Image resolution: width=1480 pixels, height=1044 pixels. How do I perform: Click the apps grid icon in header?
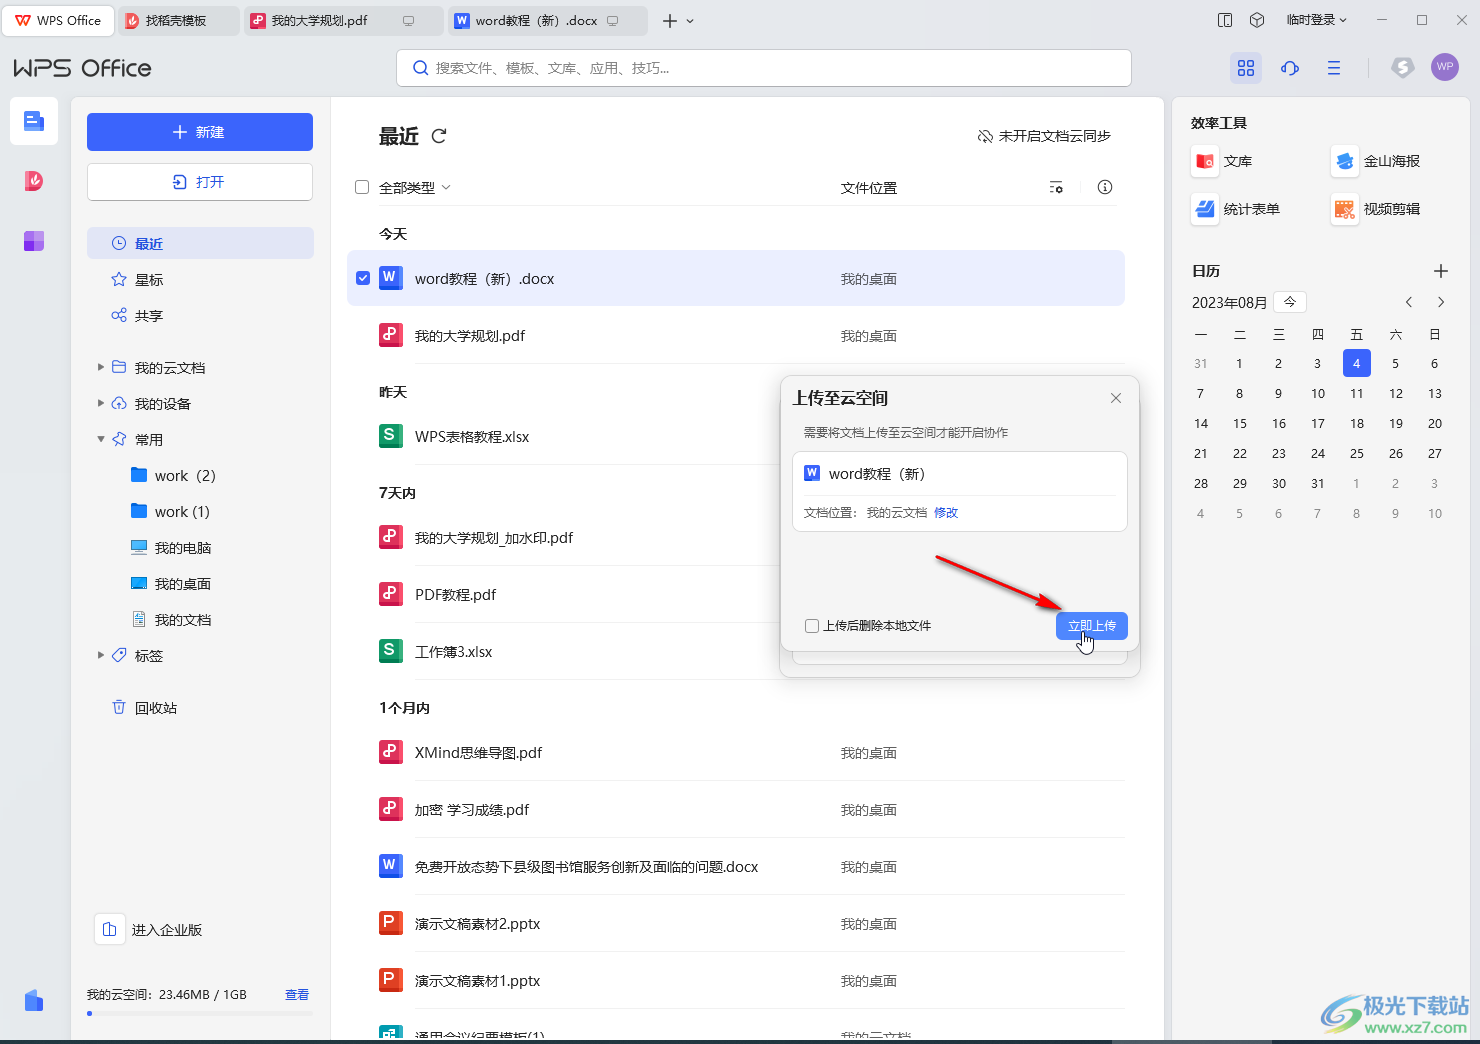click(1246, 68)
